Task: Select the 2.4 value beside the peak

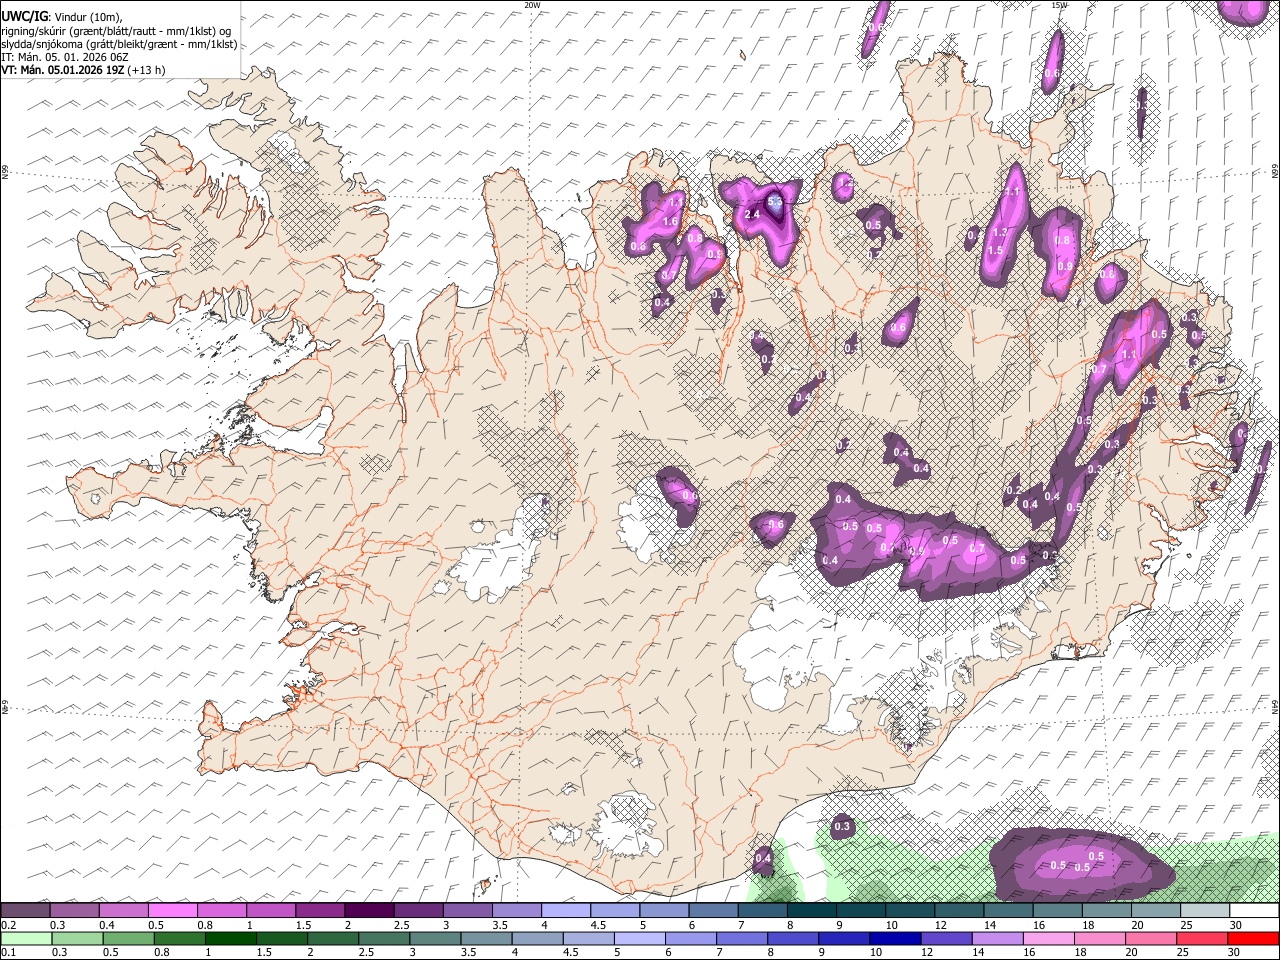Action: (754, 215)
